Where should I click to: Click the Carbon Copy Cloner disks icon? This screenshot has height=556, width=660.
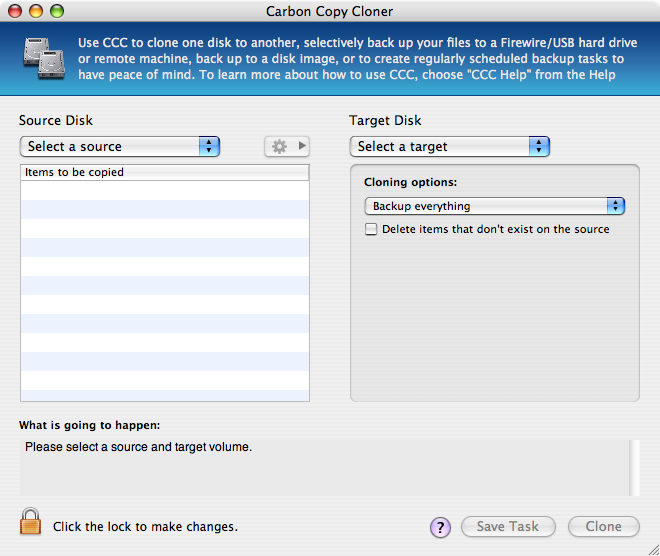point(41,60)
